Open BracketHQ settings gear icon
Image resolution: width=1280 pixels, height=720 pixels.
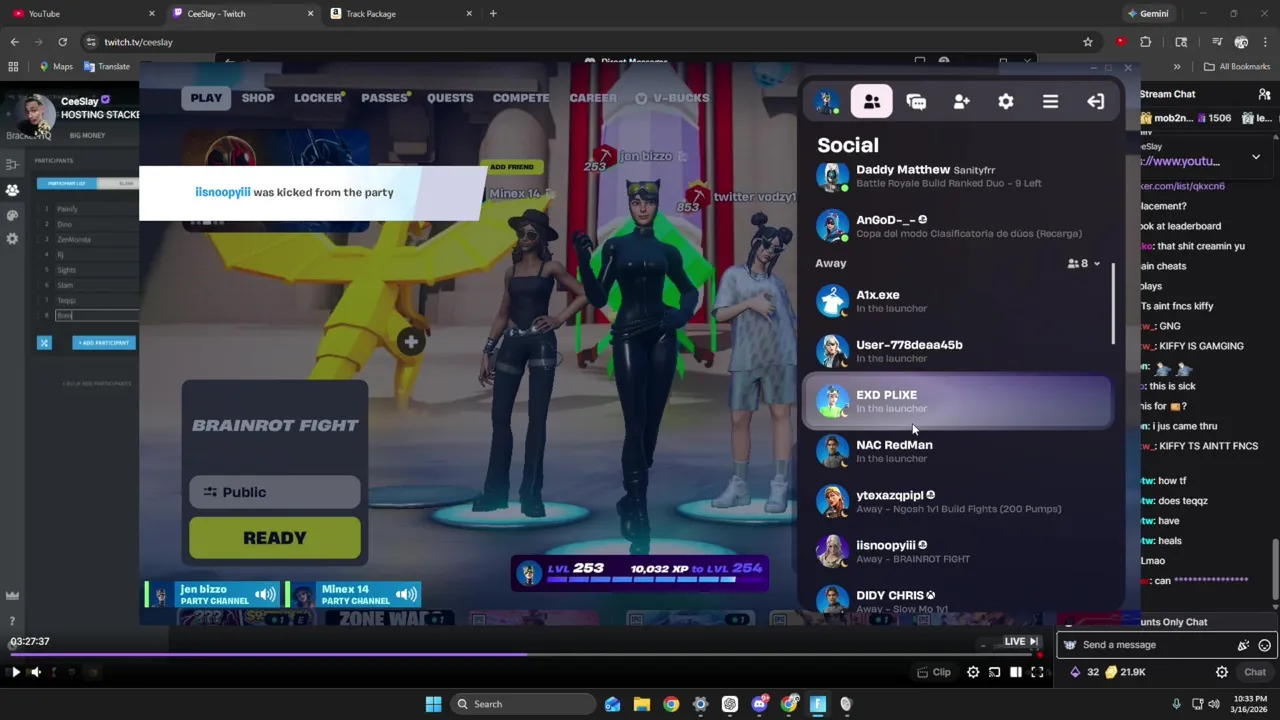click(12, 239)
